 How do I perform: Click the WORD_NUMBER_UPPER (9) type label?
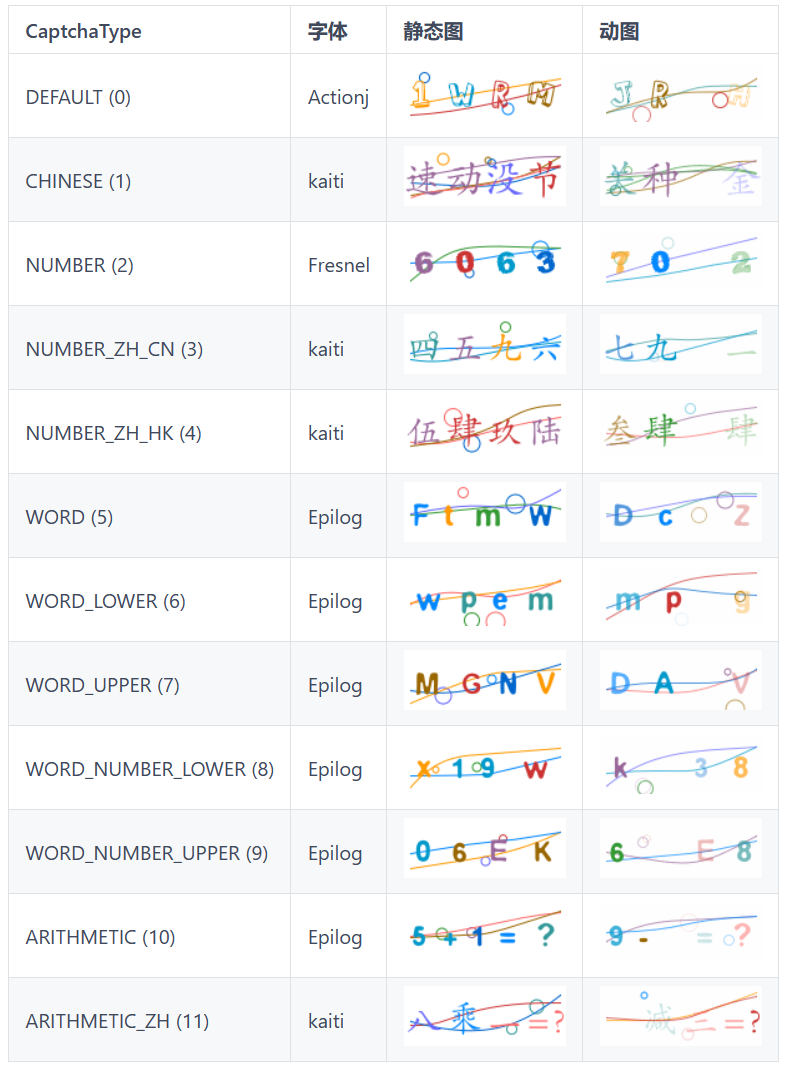click(147, 853)
